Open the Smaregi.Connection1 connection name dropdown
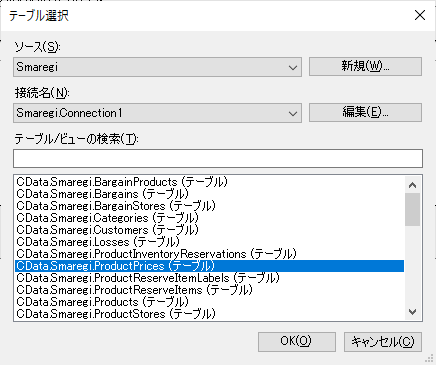The height and width of the screenshot is (365, 436). pyautogui.click(x=157, y=113)
